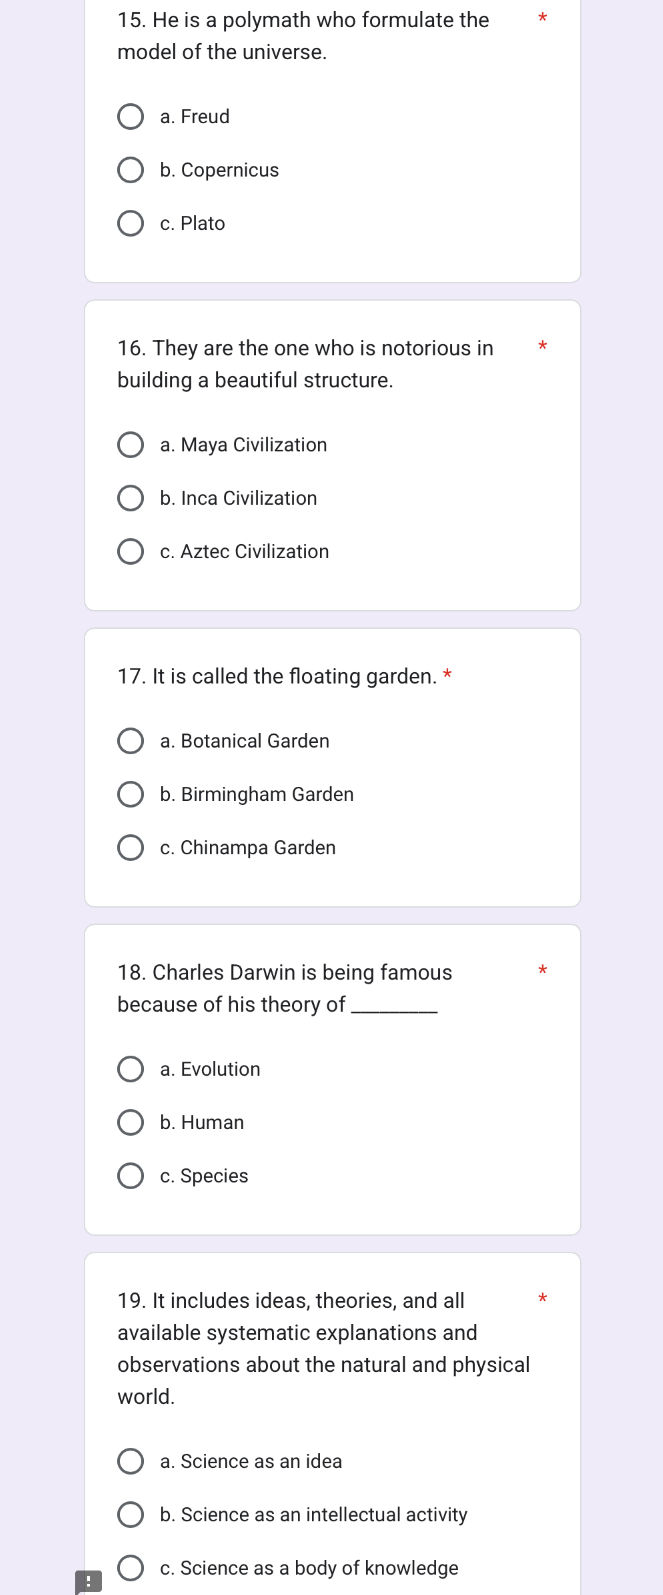Select Maya Civilization radio button

pyautogui.click(x=131, y=445)
